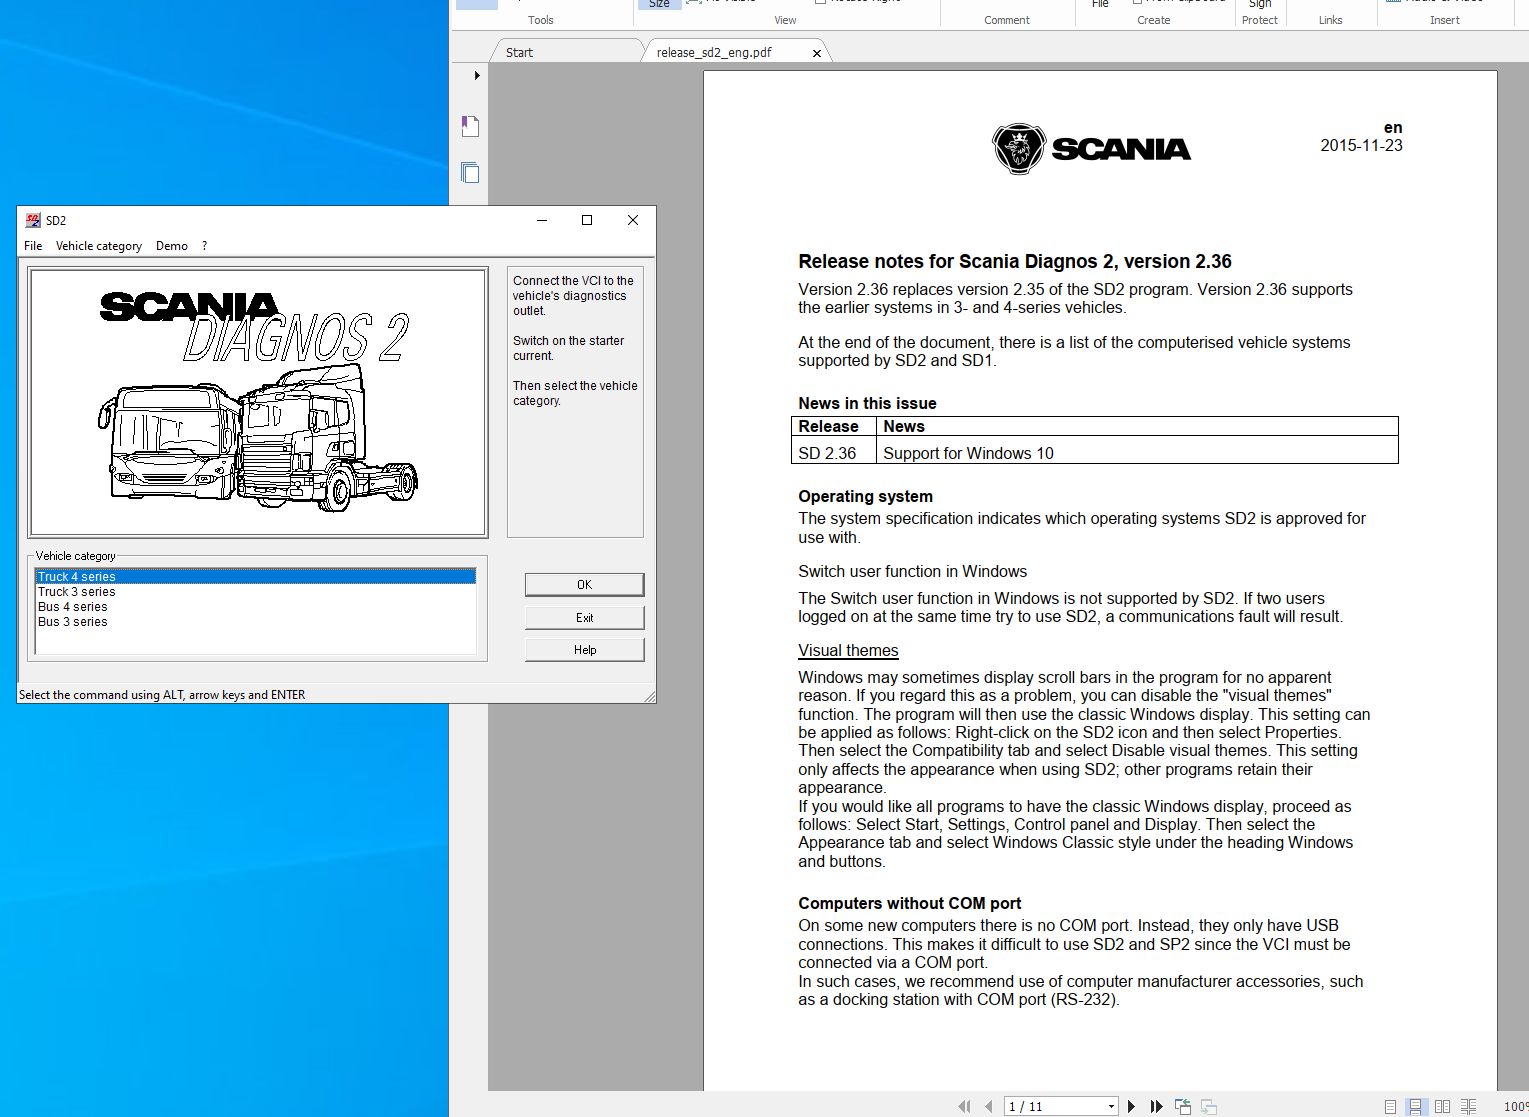Switch to the Start tab
Screen dimensions: 1529x1117
coord(518,51)
